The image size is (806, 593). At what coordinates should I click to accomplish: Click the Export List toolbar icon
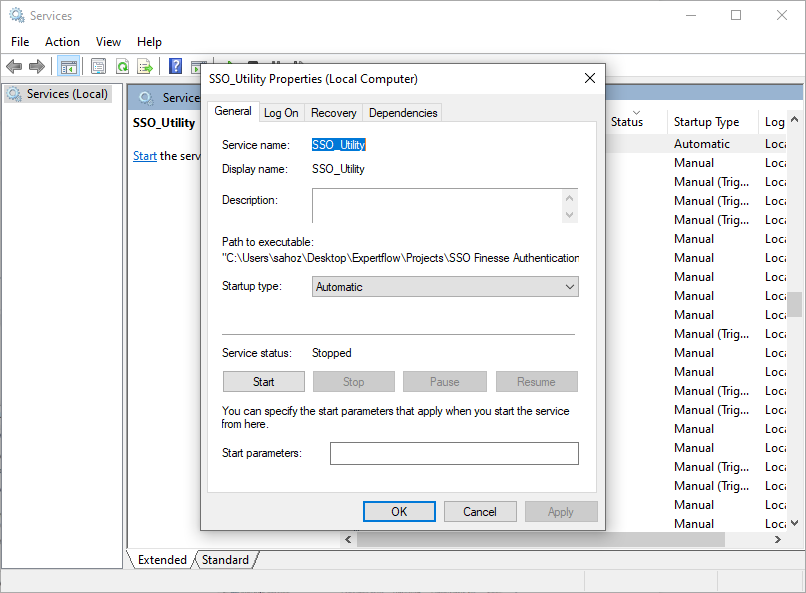tap(145, 66)
